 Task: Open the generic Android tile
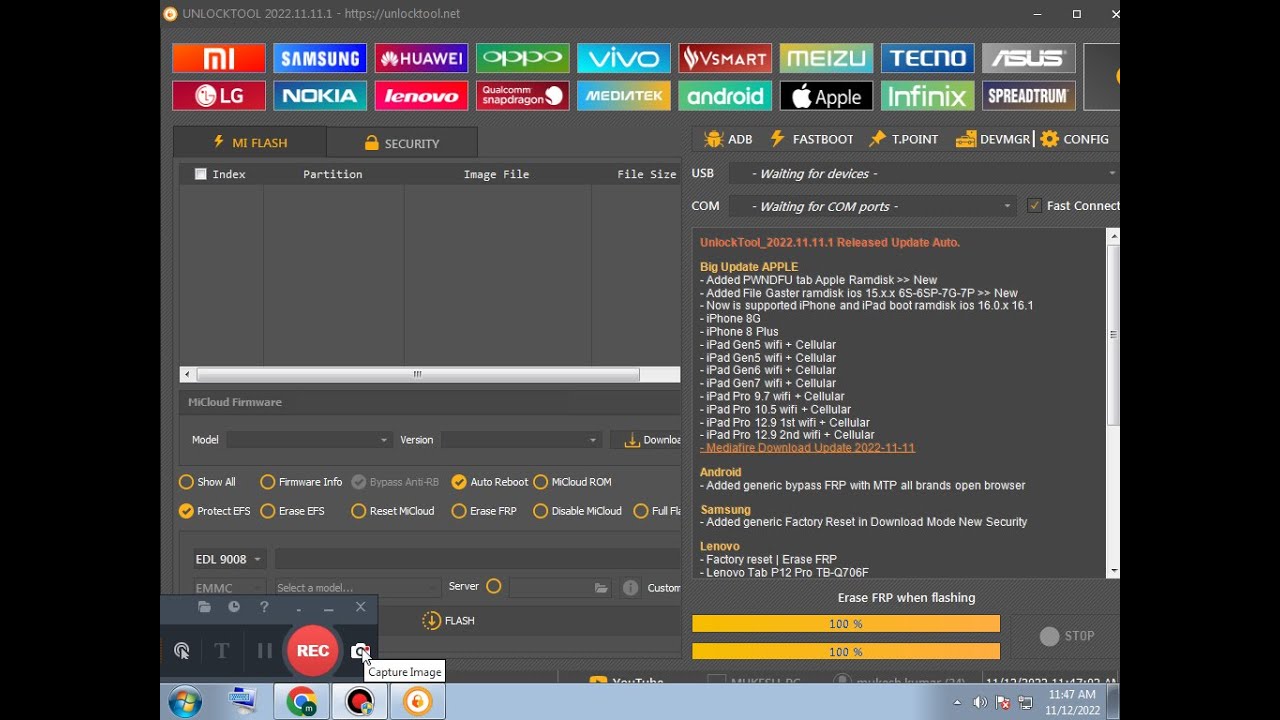(725, 96)
